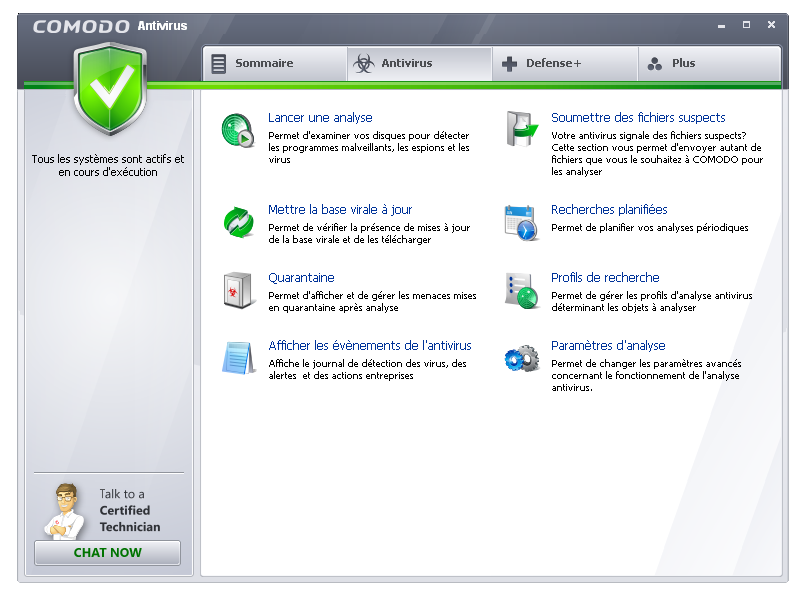Click the blue gears scan settings icon
808x607 pixels.
click(x=521, y=359)
